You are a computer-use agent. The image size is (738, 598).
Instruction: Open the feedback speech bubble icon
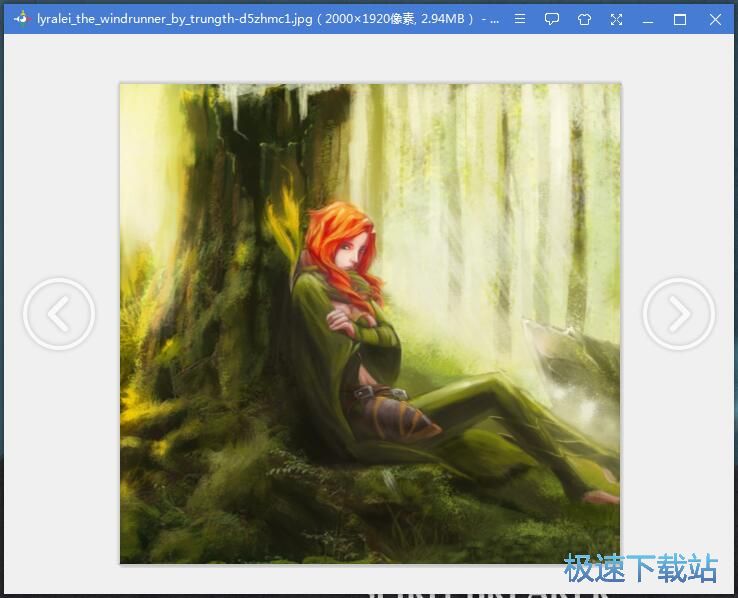[552, 19]
